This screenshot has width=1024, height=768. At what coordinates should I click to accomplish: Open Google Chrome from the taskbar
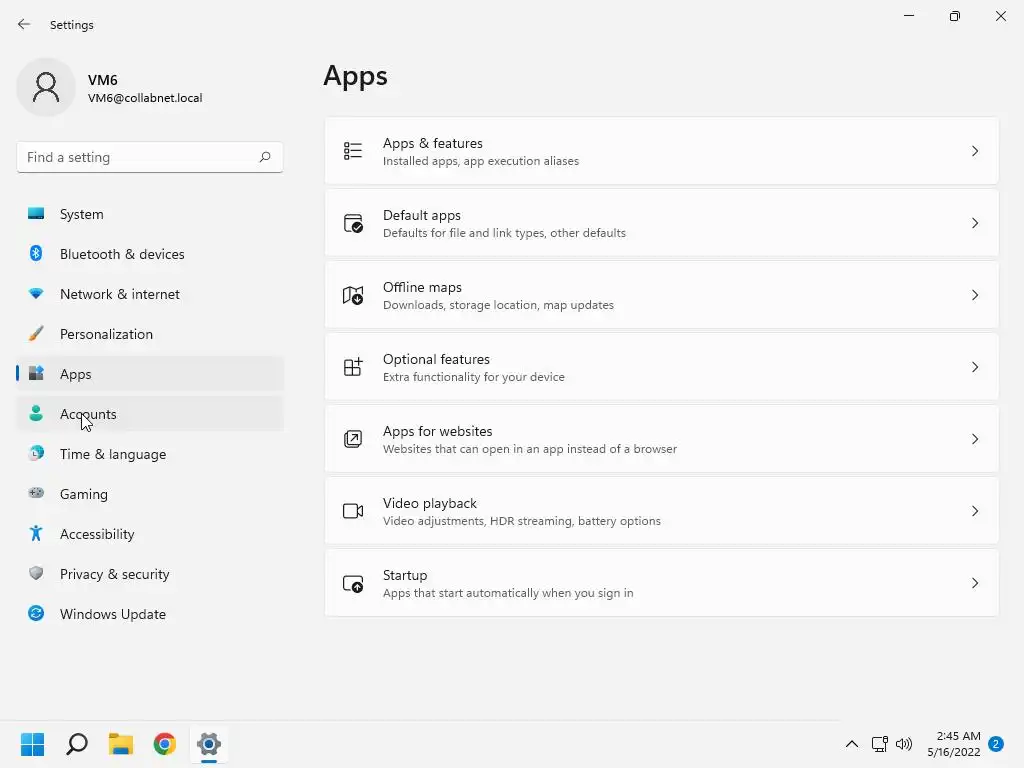[x=165, y=744]
